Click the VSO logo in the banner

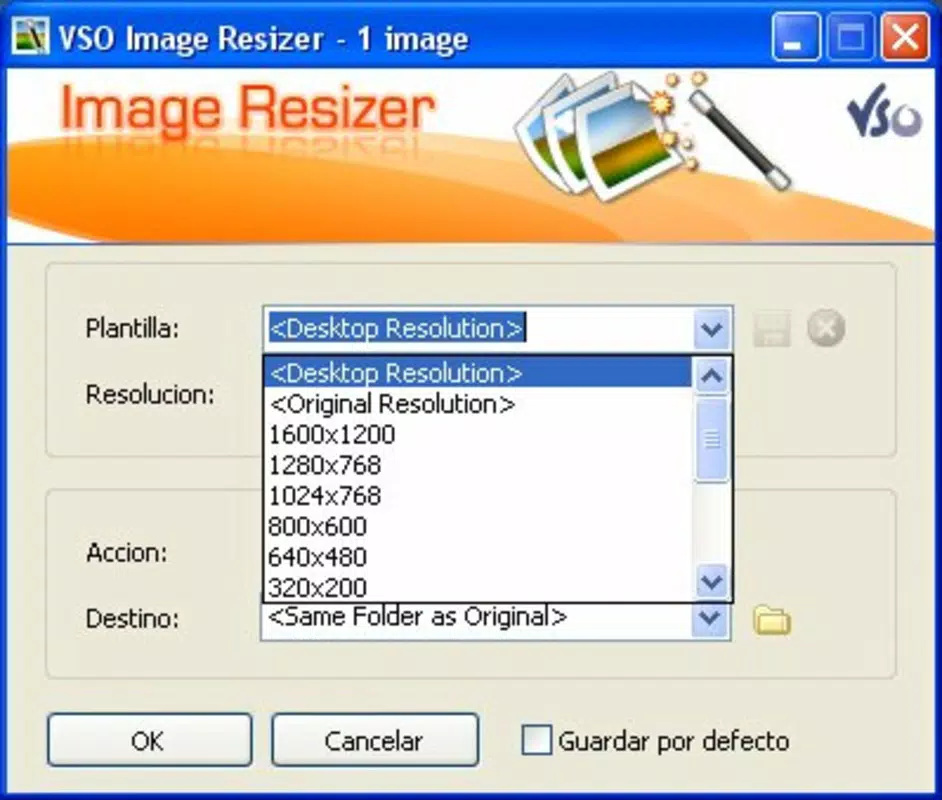pyautogui.click(x=884, y=113)
